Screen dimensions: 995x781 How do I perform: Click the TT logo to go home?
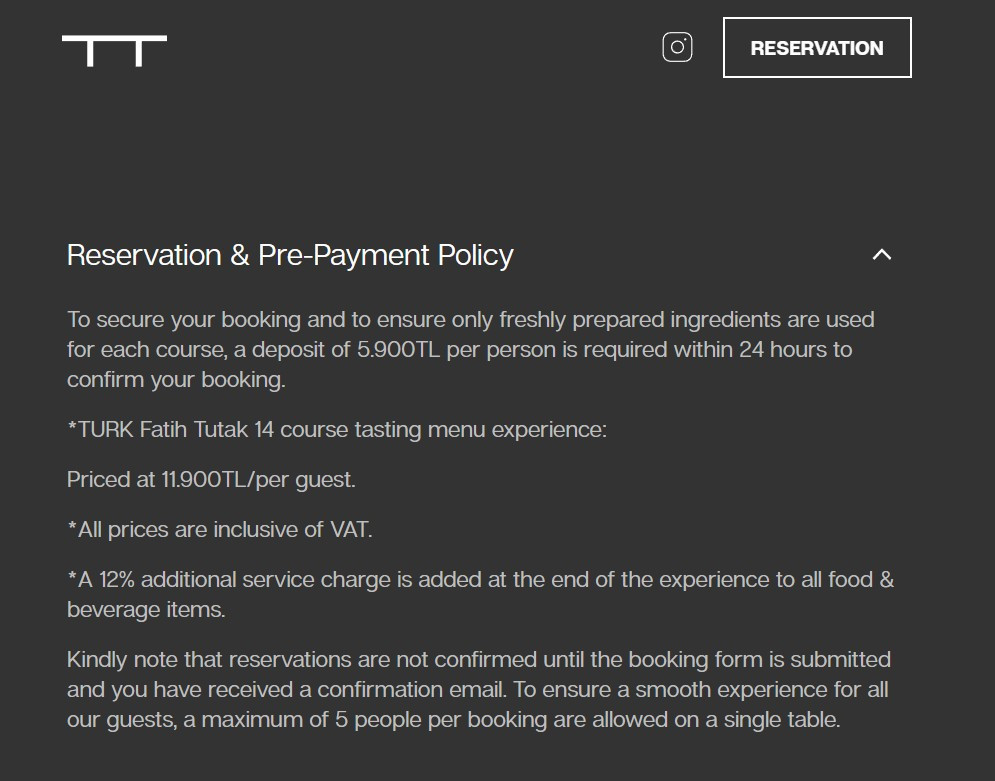[114, 51]
